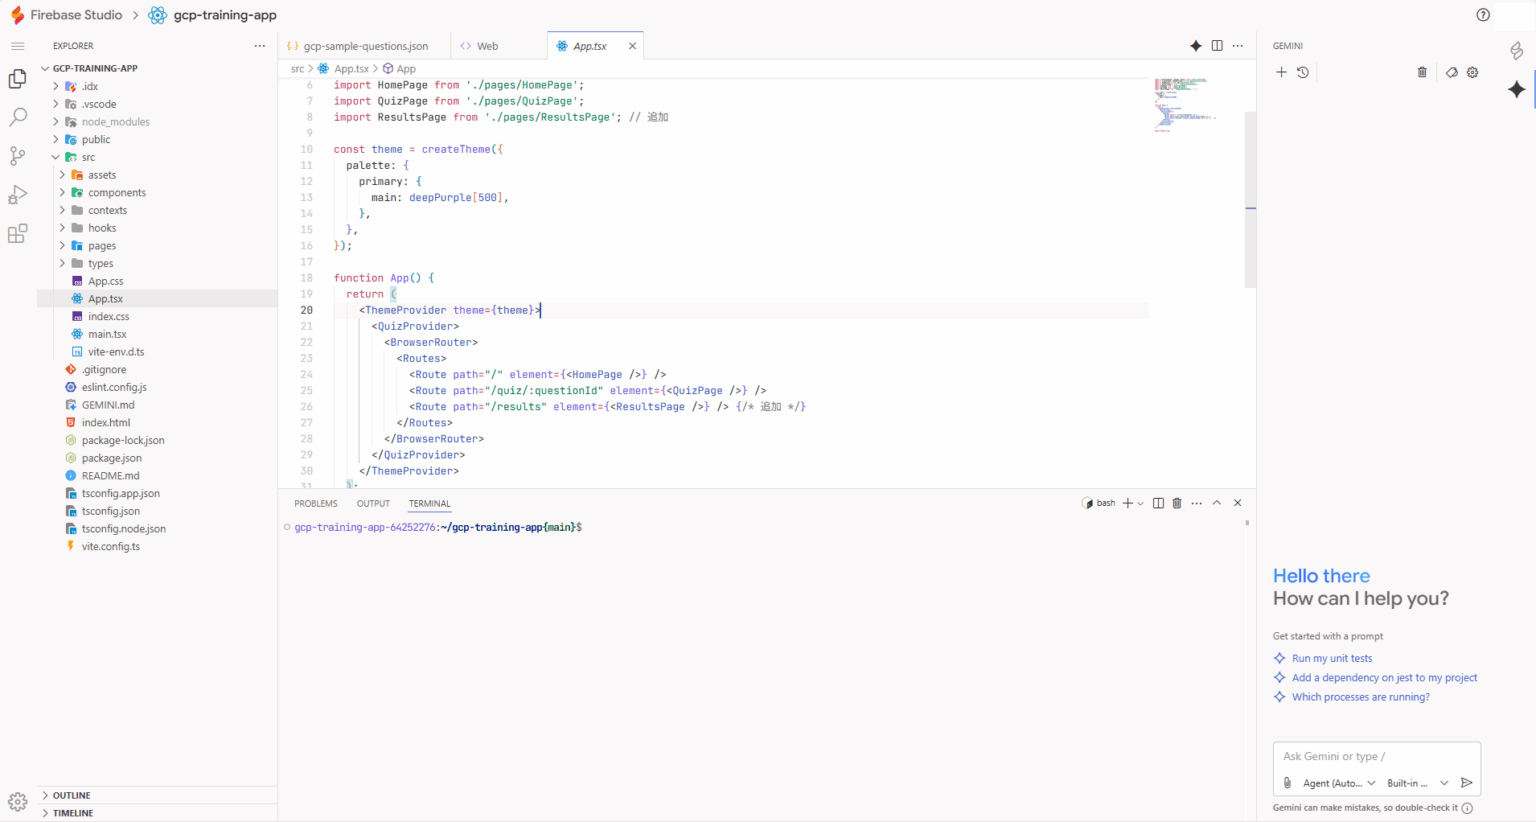Screen dimensions: 1536x822
Task: Open the Agent mode dropdown
Action: [1339, 783]
